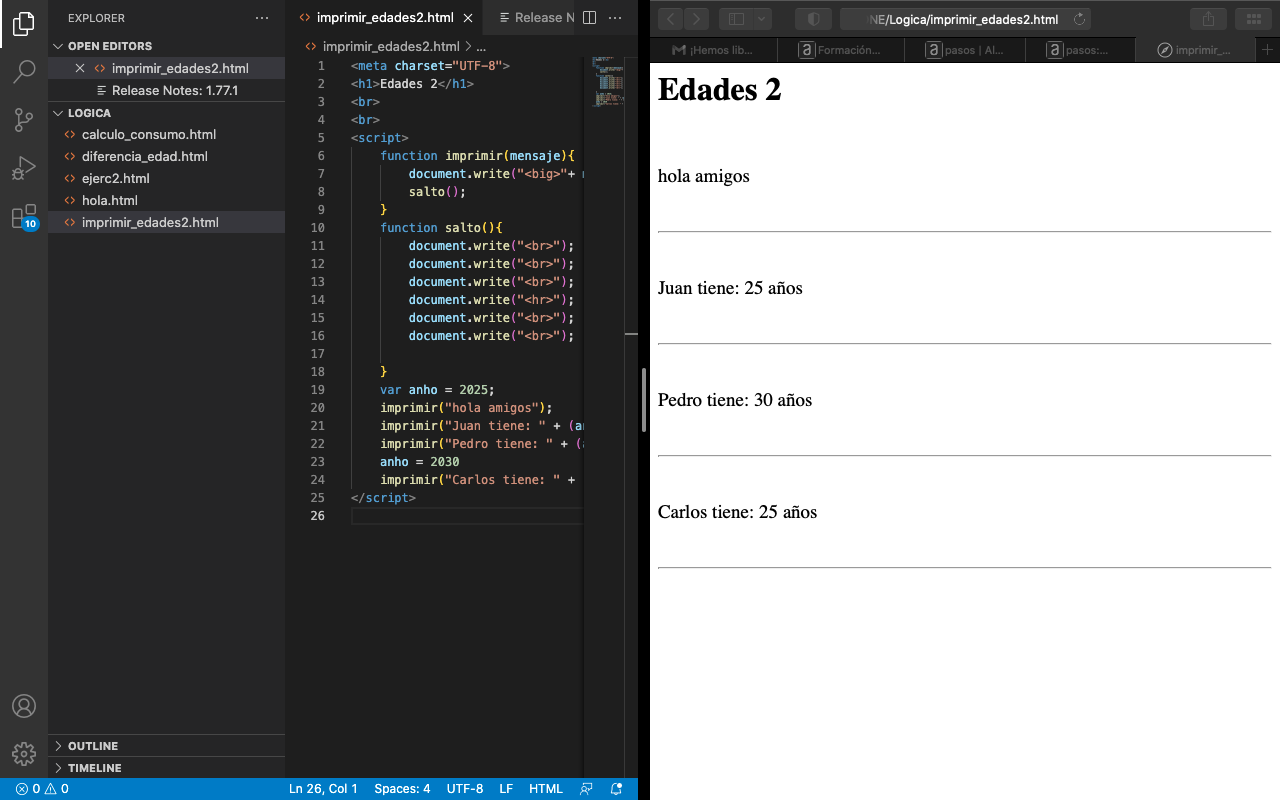The height and width of the screenshot is (800, 1280).
Task: Switch to the Formación Safari tab
Action: tap(840, 49)
